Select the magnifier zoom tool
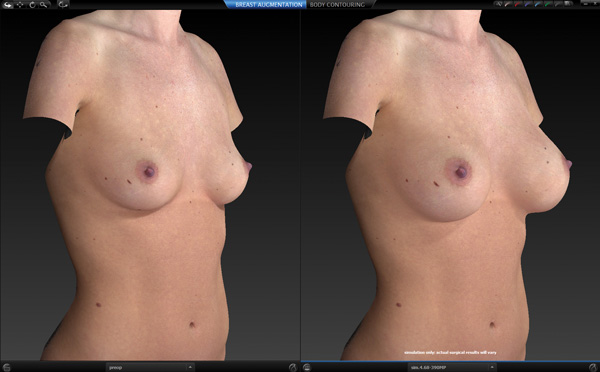 44,5
